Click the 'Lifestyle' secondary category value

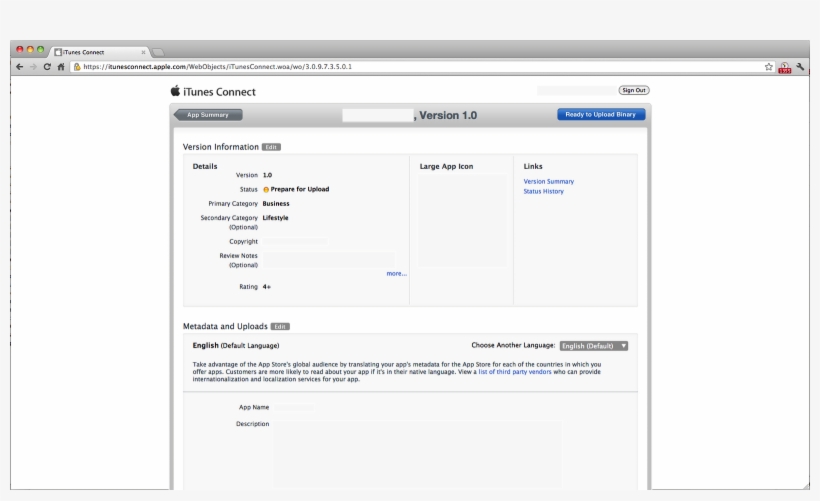pyautogui.click(x=275, y=218)
